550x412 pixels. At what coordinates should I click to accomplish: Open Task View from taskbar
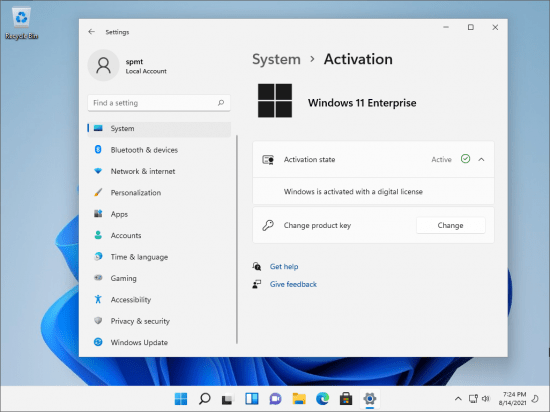[x=227, y=399]
